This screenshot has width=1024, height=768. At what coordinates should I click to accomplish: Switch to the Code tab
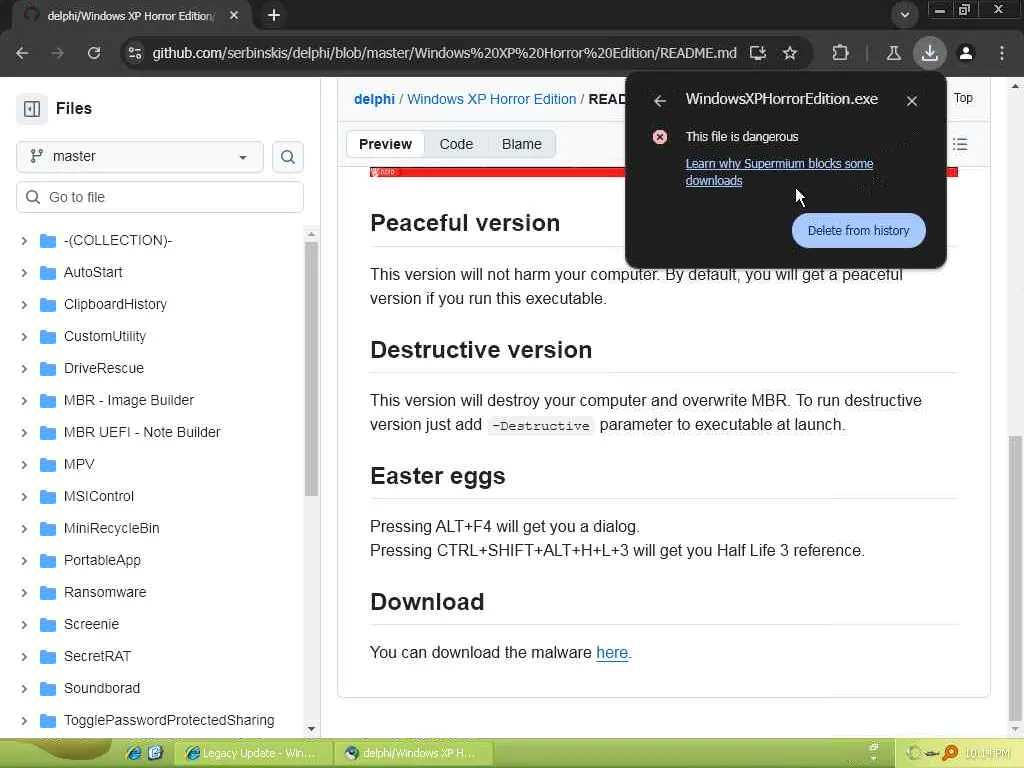pyautogui.click(x=456, y=144)
